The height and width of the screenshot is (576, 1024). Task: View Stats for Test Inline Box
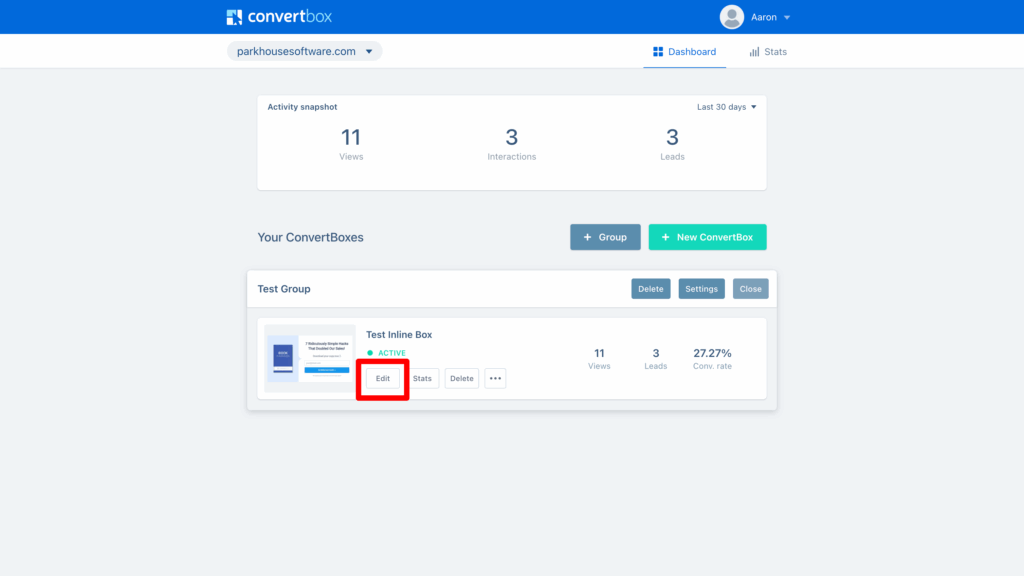click(423, 379)
